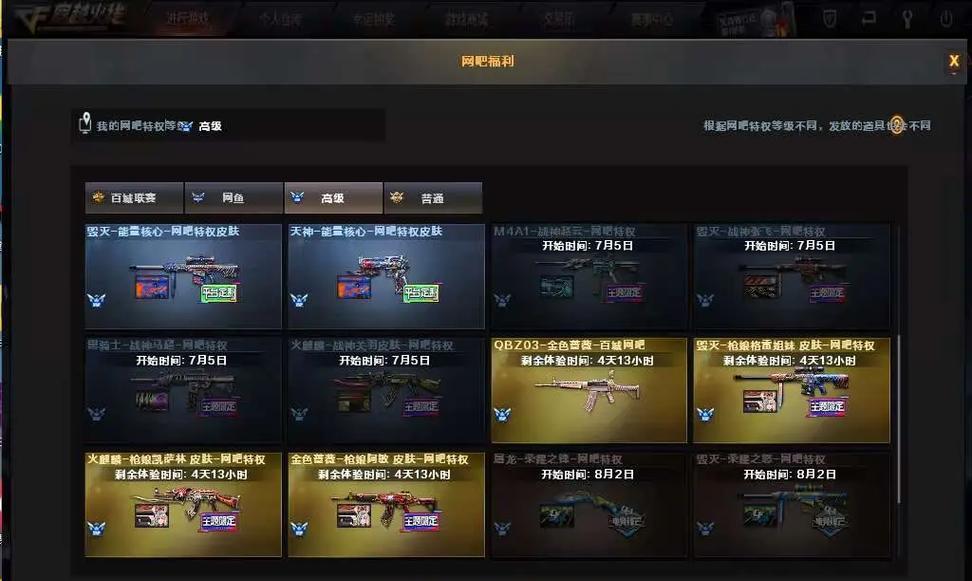Click the wing badge icon on QBZ03 card
Image resolution: width=972 pixels, height=581 pixels.
click(503, 414)
